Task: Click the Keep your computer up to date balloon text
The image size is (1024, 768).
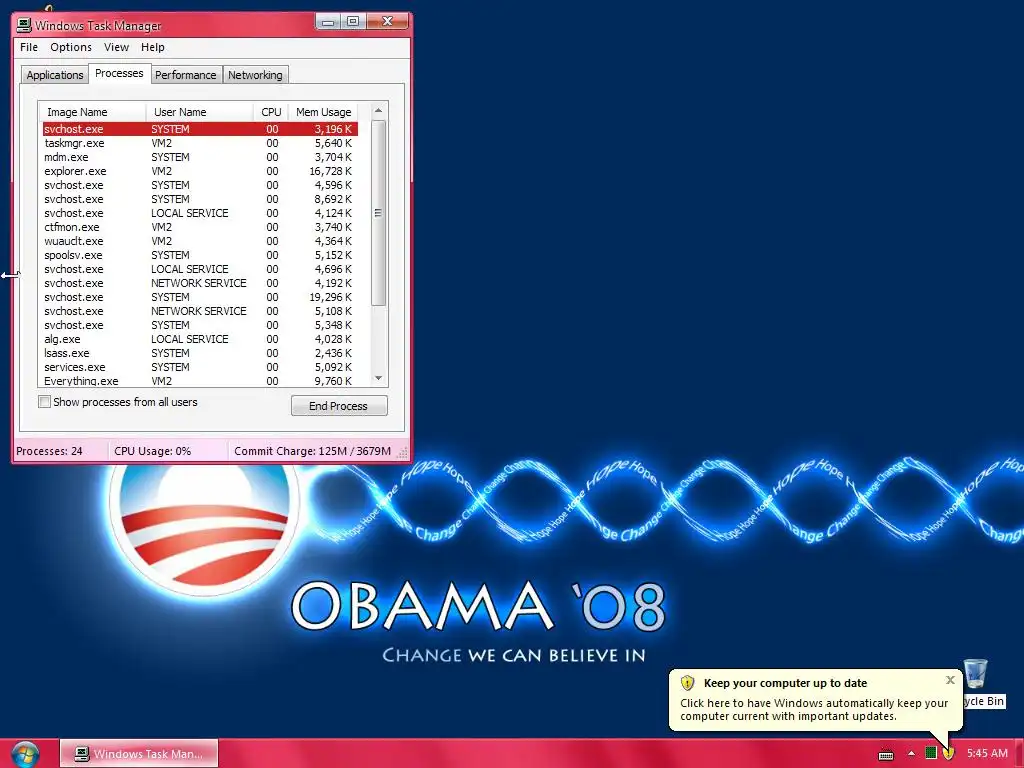Action: [x=785, y=683]
